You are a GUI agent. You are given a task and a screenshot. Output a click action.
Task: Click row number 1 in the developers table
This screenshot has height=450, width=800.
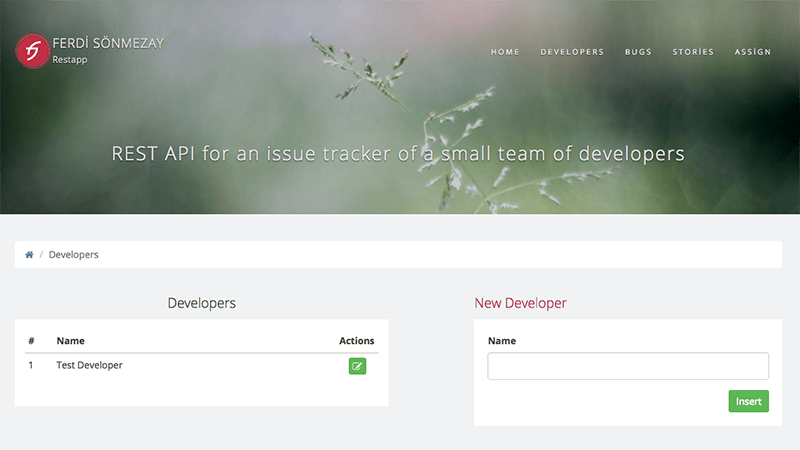pyautogui.click(x=31, y=365)
